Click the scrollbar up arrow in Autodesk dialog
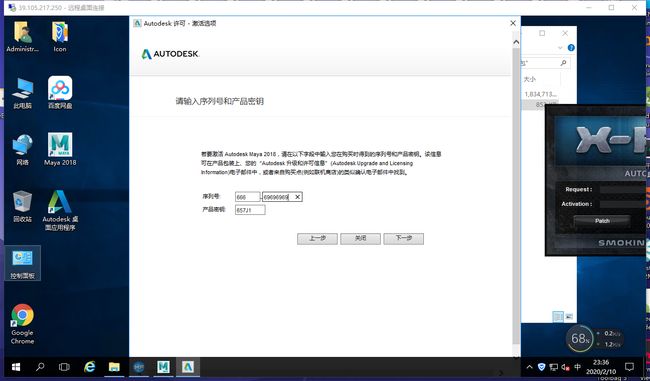Viewport: 650px width, 381px height. coord(516,42)
